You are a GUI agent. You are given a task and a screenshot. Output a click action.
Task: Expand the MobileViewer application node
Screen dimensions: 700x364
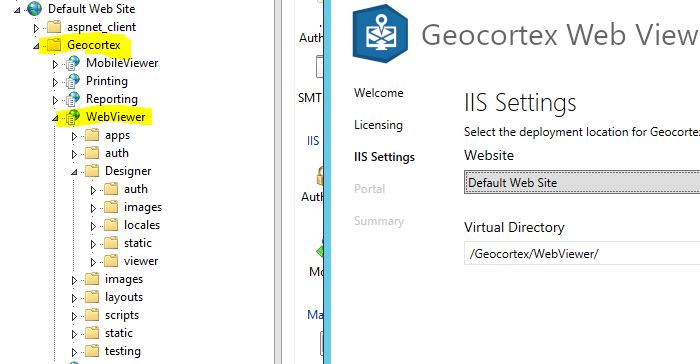click(x=55, y=64)
